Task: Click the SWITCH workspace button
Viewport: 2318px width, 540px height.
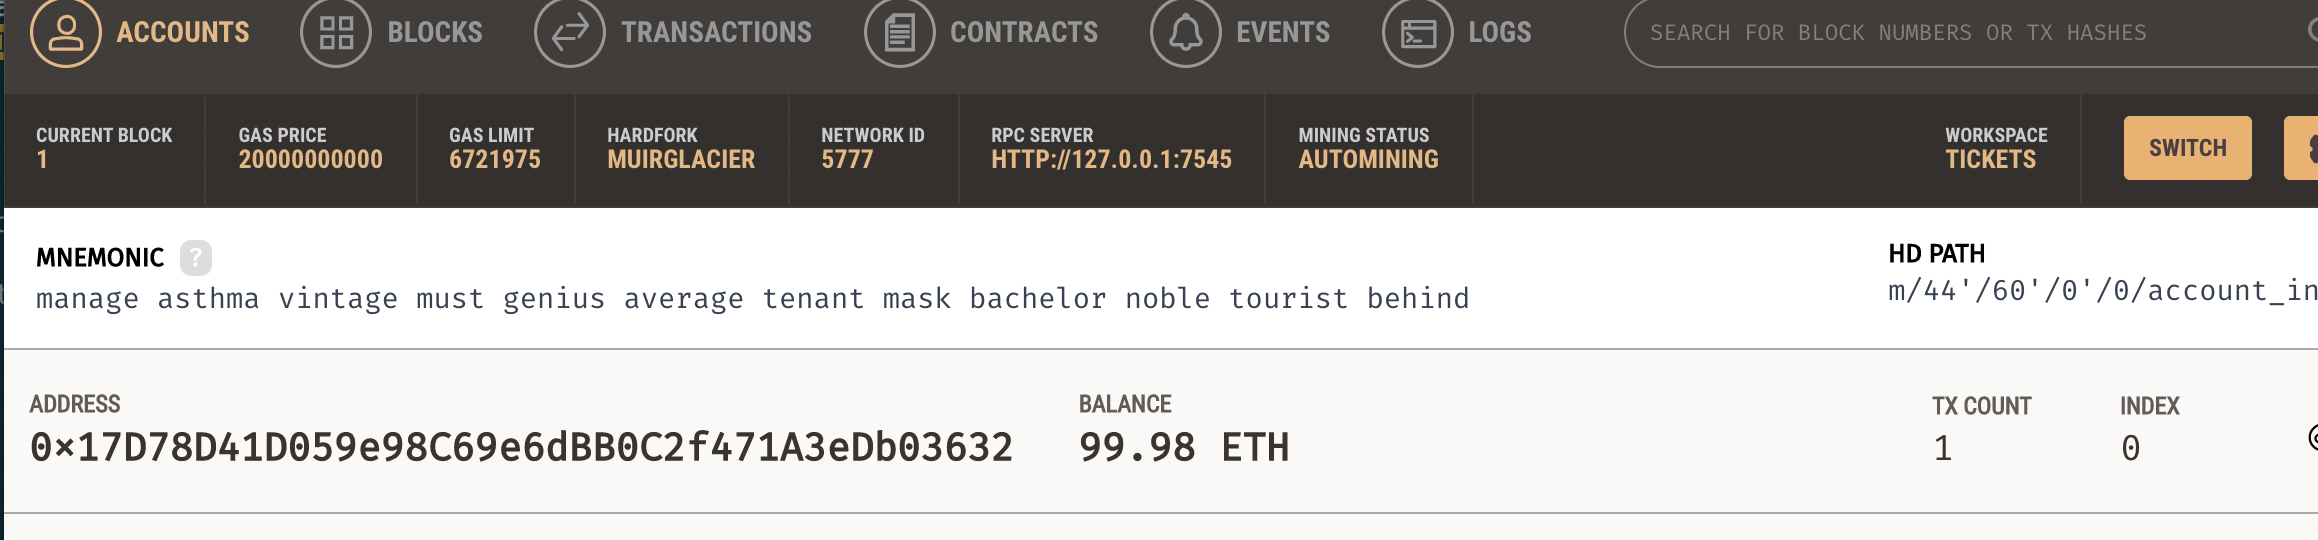Action: coord(2188,148)
